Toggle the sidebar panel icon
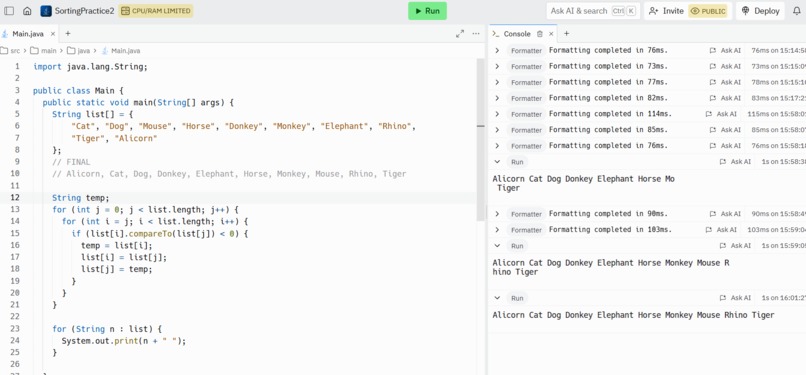Image resolution: width=806 pixels, height=375 pixels. pos(9,11)
